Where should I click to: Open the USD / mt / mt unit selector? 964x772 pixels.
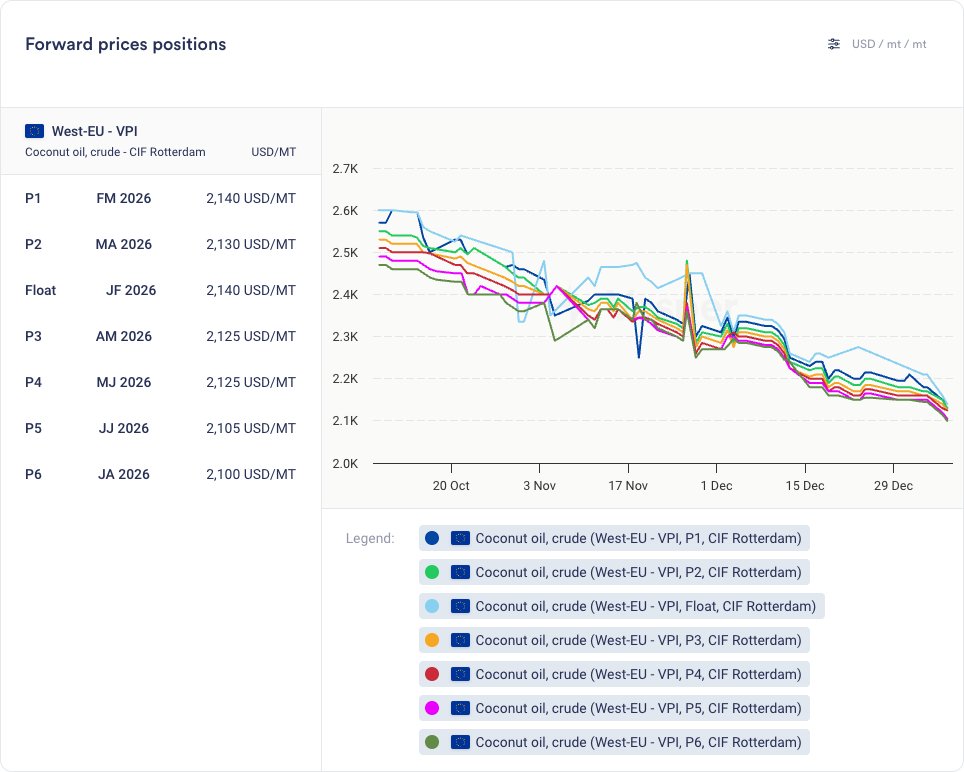pos(888,44)
